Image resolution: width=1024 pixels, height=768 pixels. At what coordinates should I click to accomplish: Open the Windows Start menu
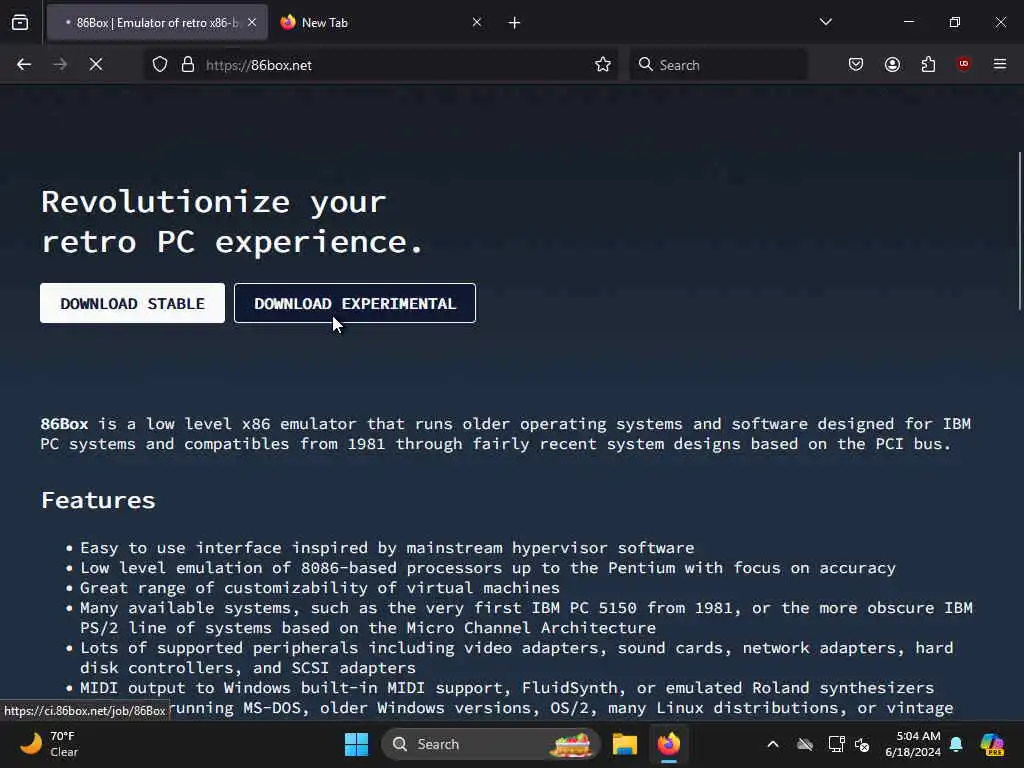[x=357, y=744]
